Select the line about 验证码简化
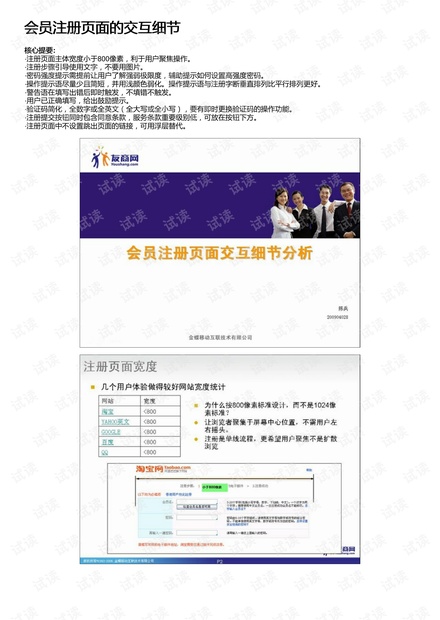This screenshot has height=620, width=440. [159, 109]
